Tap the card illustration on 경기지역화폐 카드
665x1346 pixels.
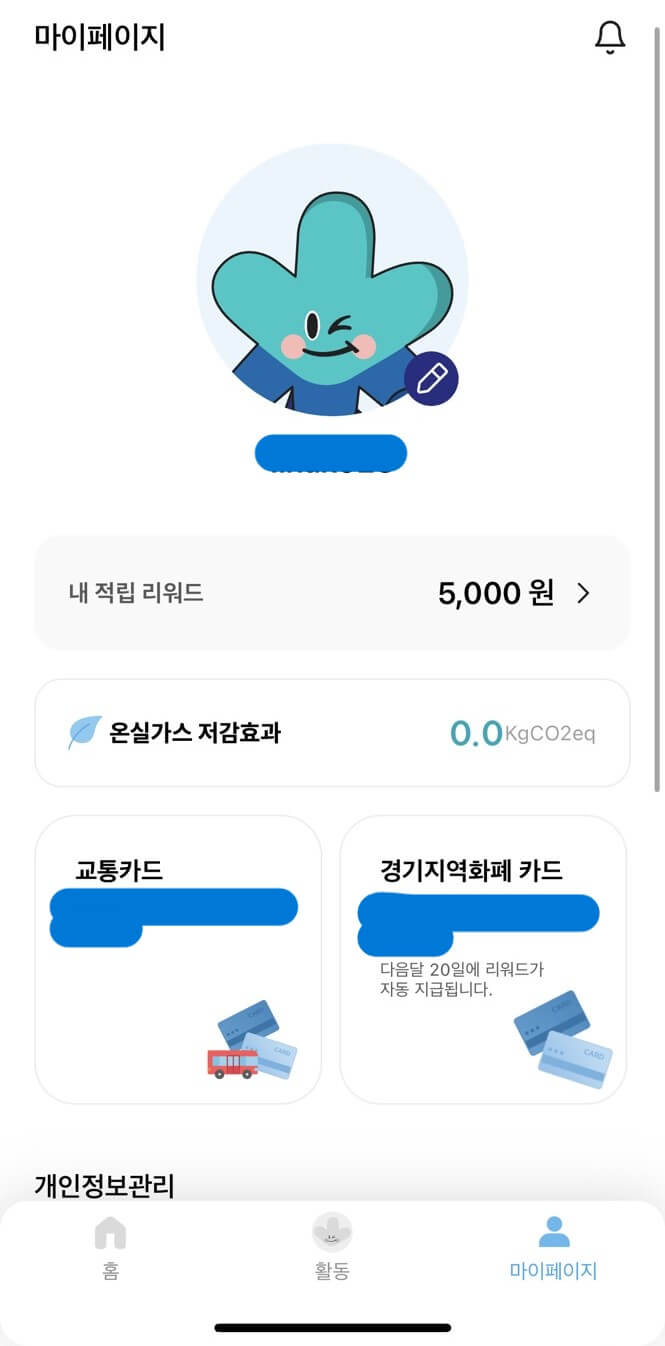pos(562,1040)
